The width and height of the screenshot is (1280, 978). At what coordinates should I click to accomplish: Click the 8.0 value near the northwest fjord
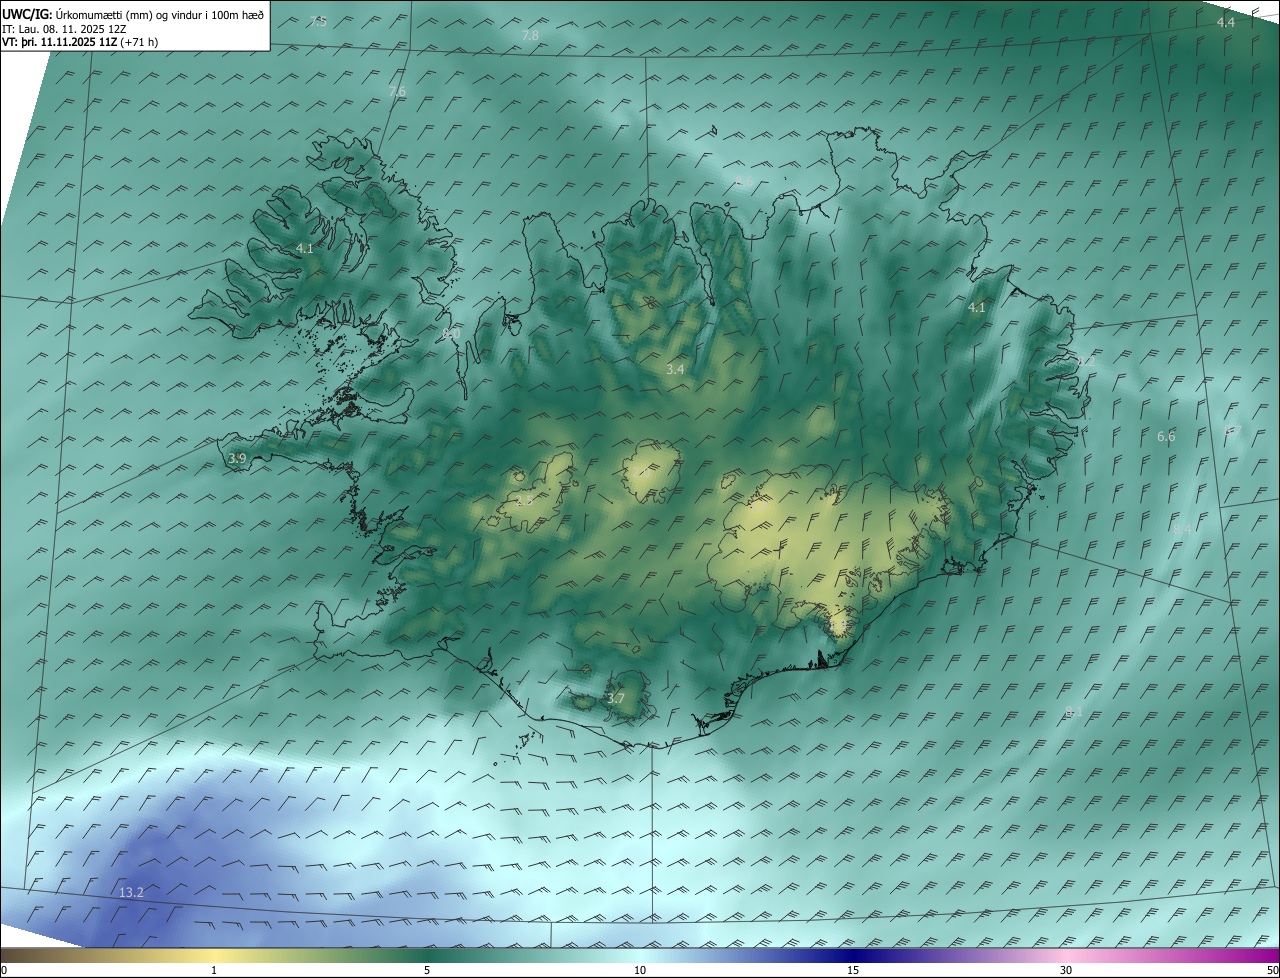click(450, 333)
